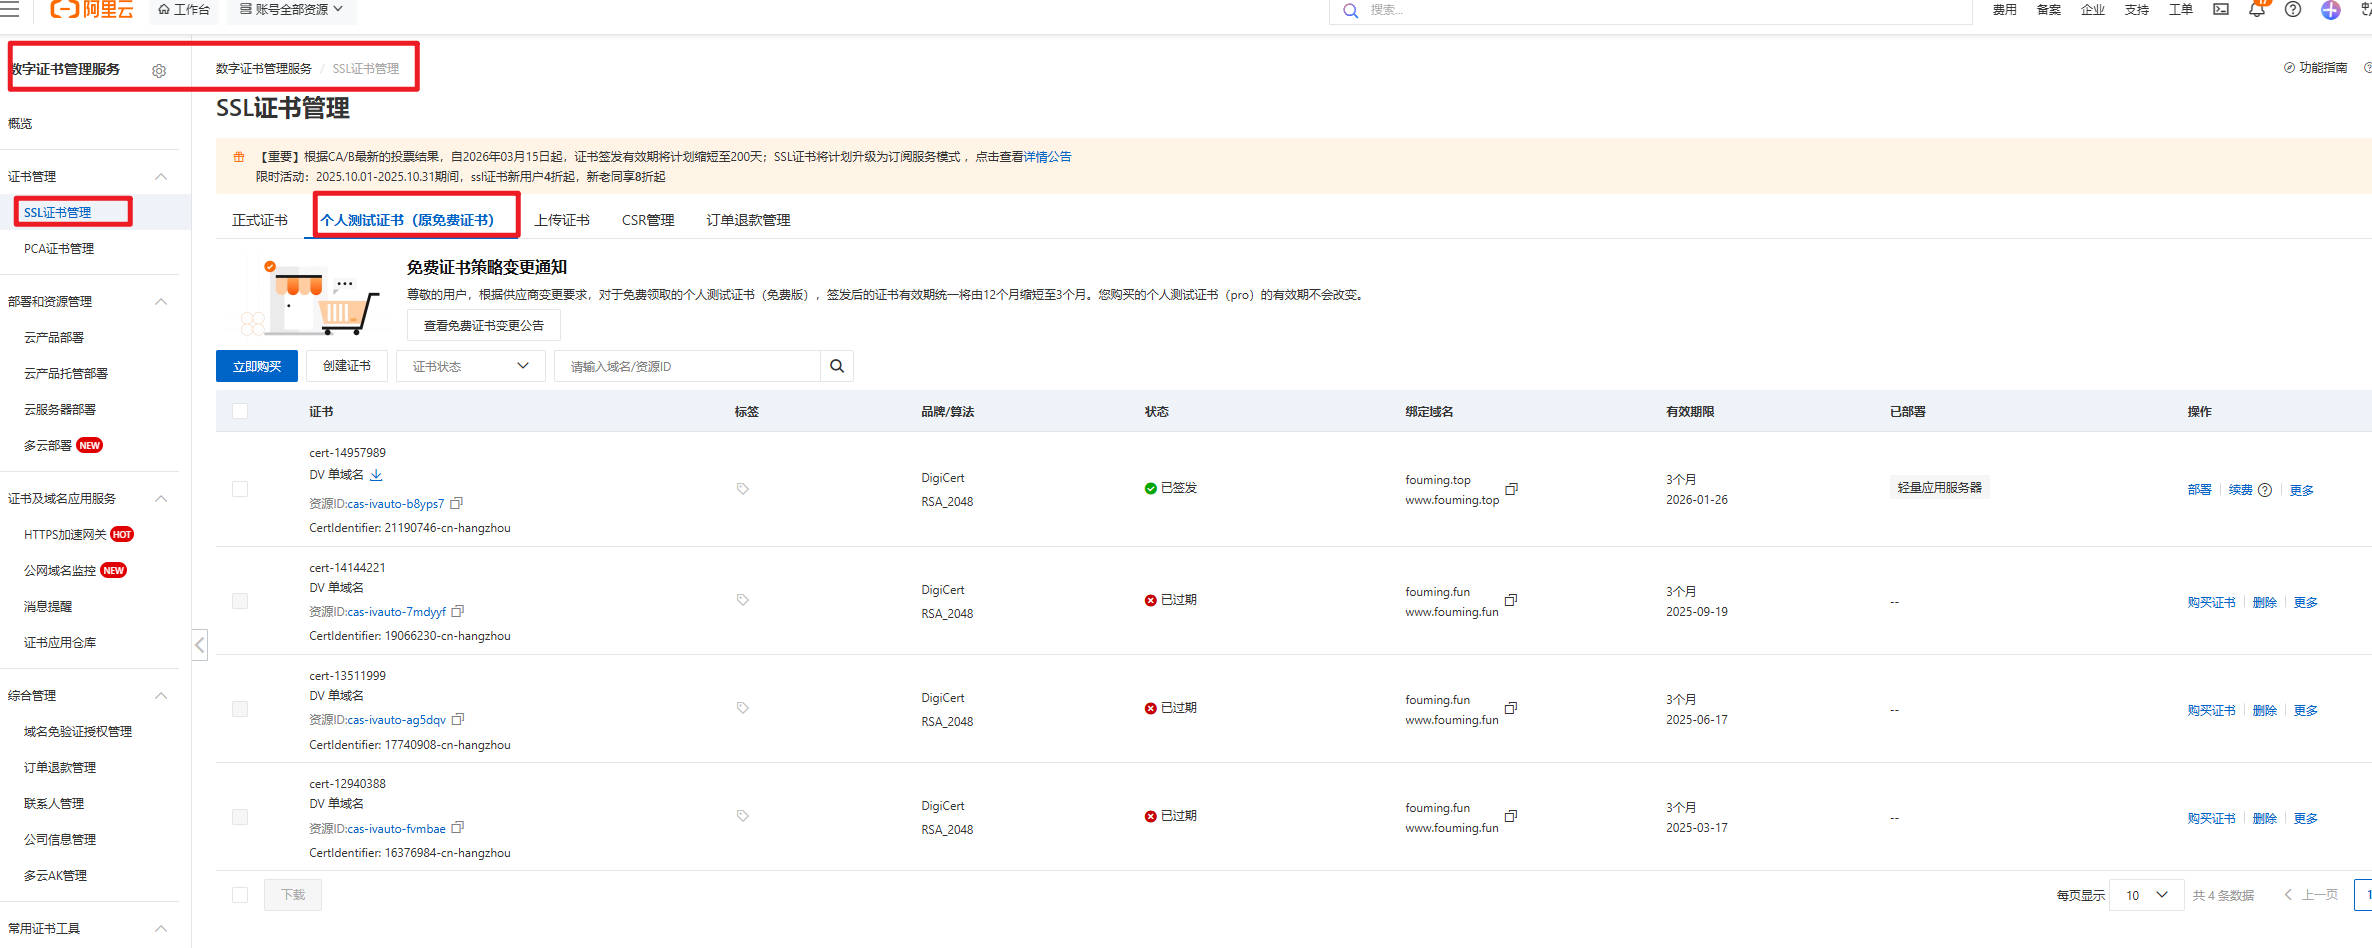Viewport: 2372px width, 948px height.
Task: Click the blue 立即购买 button
Action: (256, 366)
